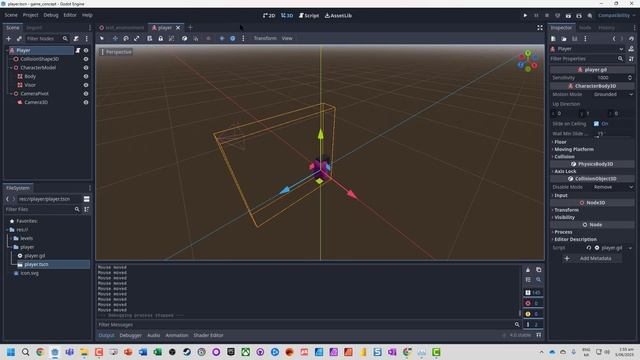This screenshot has width=640, height=360.
Task: Click the group selected nodes icon
Action: (x=171, y=38)
